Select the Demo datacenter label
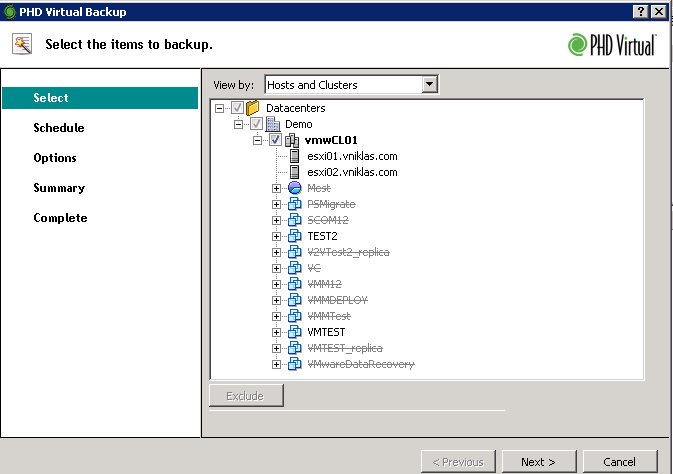The image size is (673, 474). [x=299, y=124]
